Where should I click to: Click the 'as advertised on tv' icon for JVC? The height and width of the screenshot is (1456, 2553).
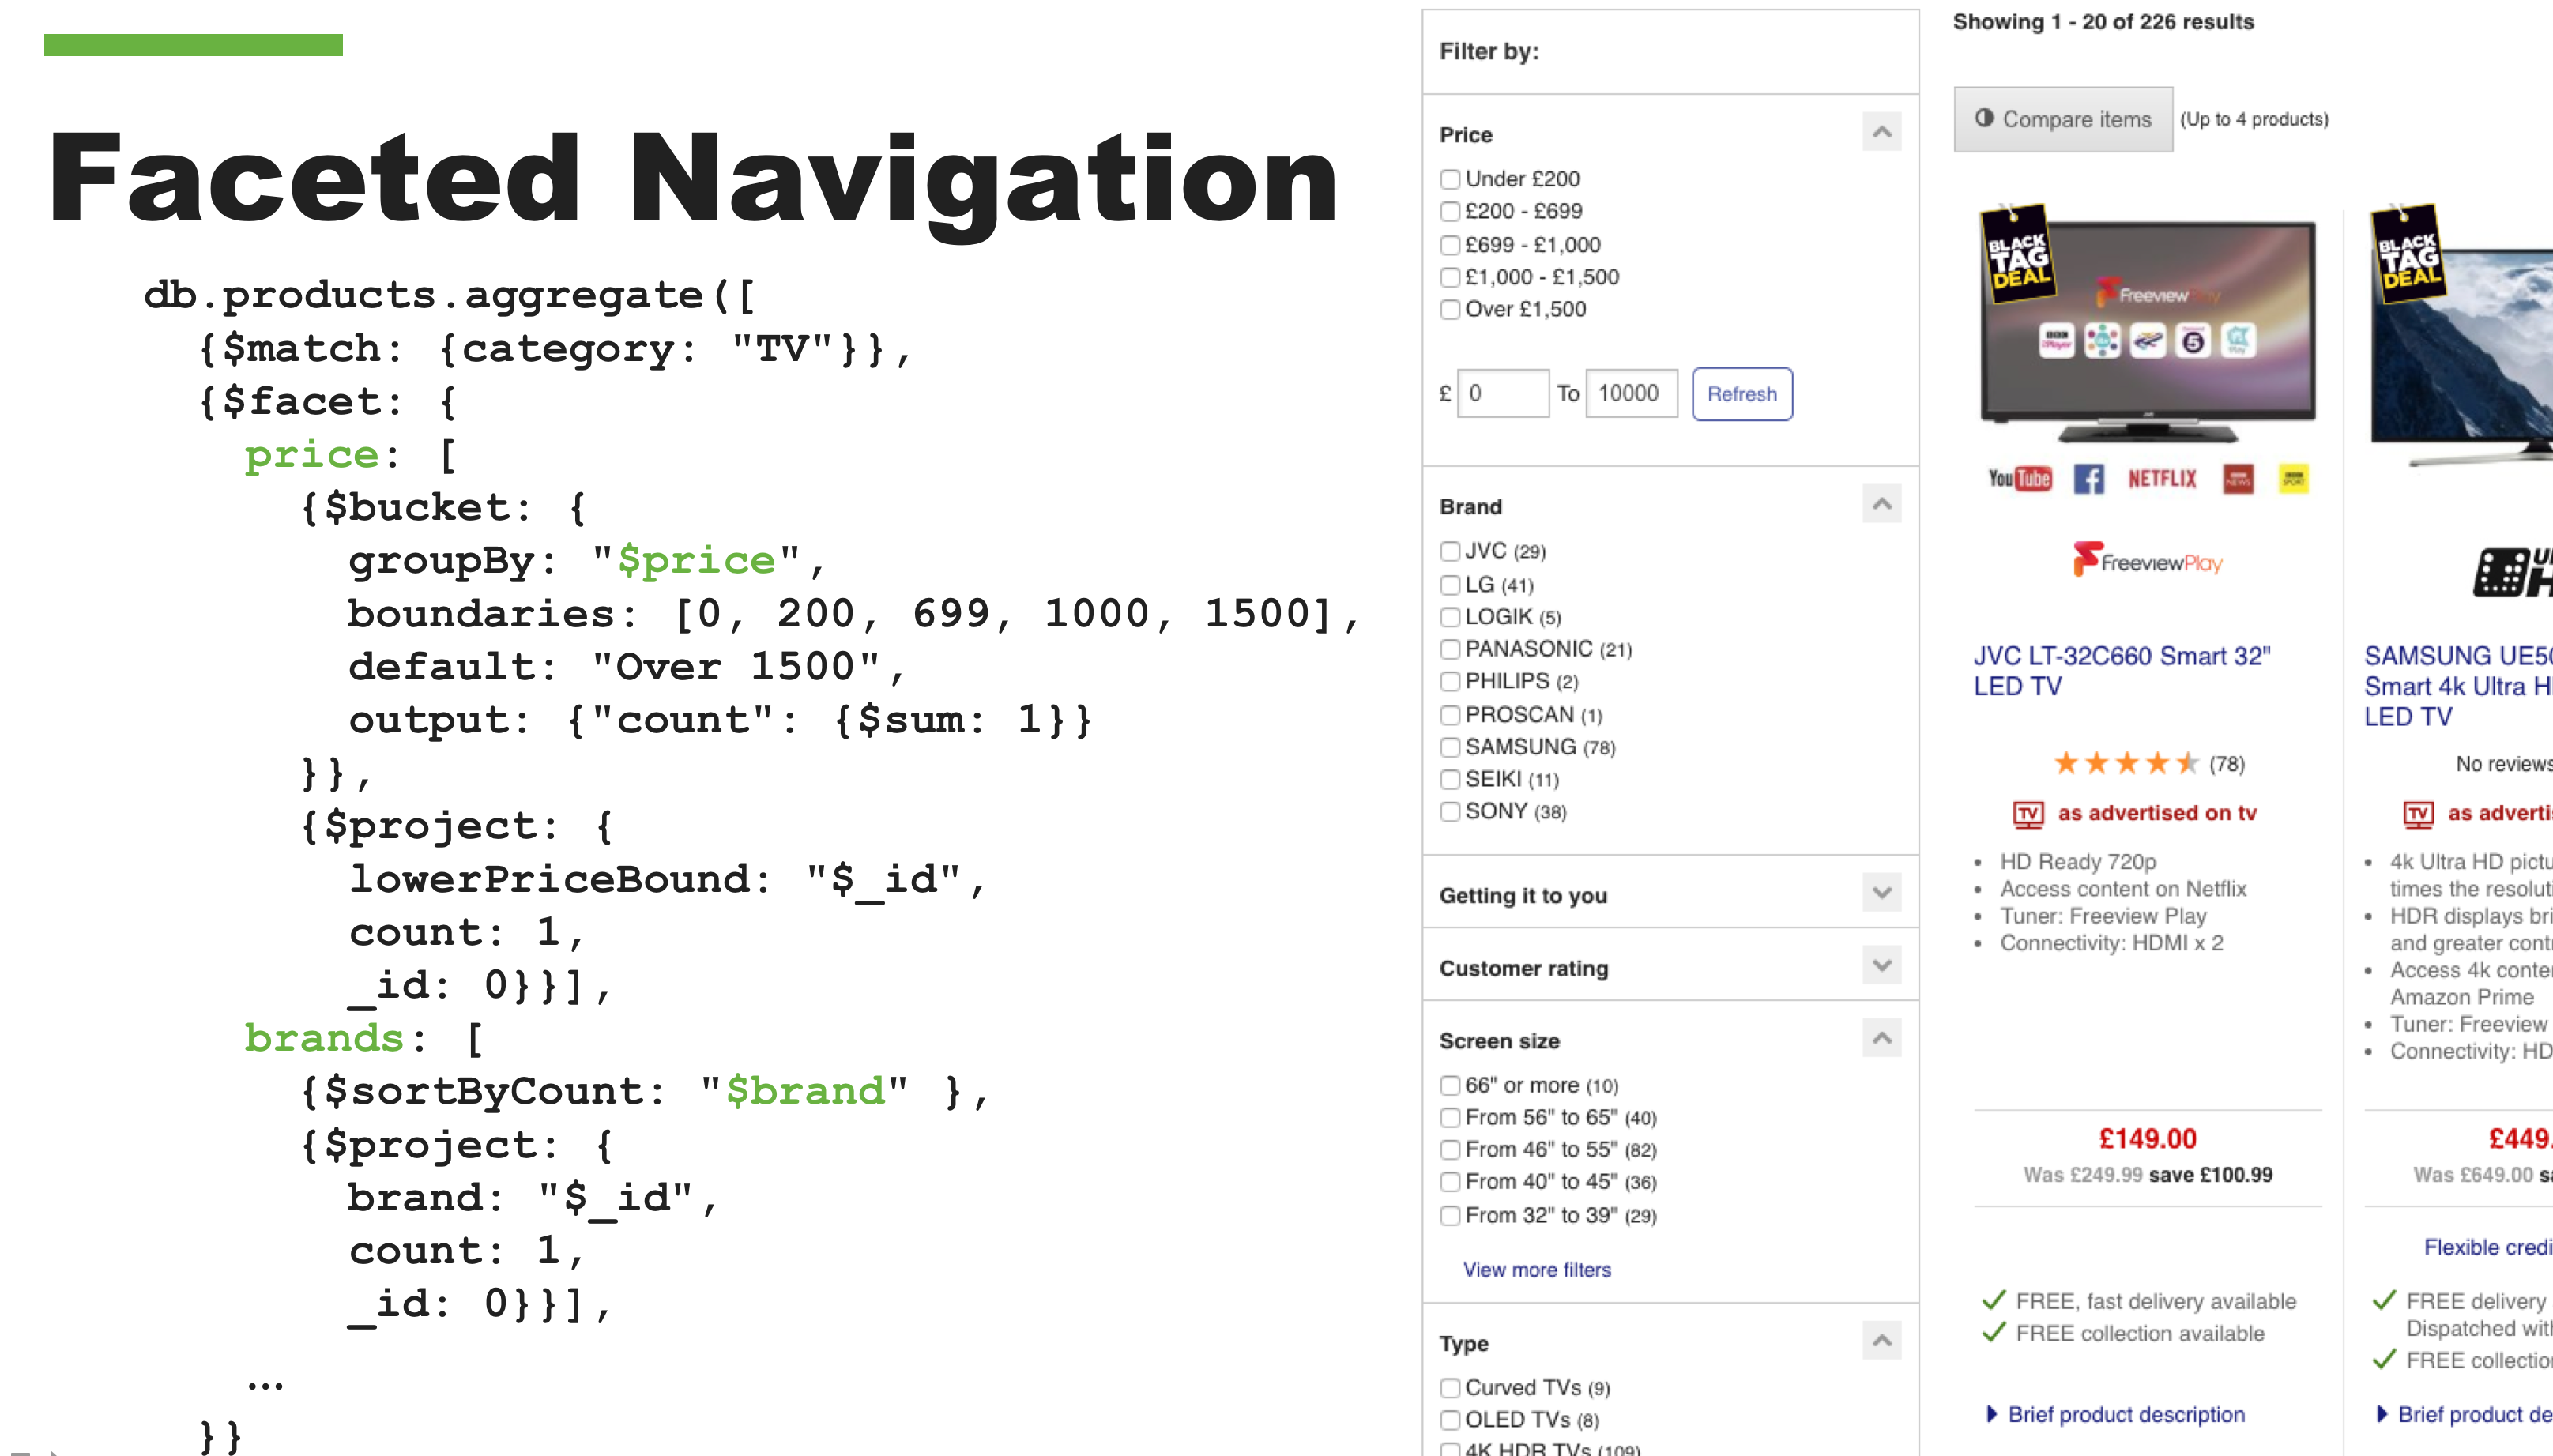2028,814
